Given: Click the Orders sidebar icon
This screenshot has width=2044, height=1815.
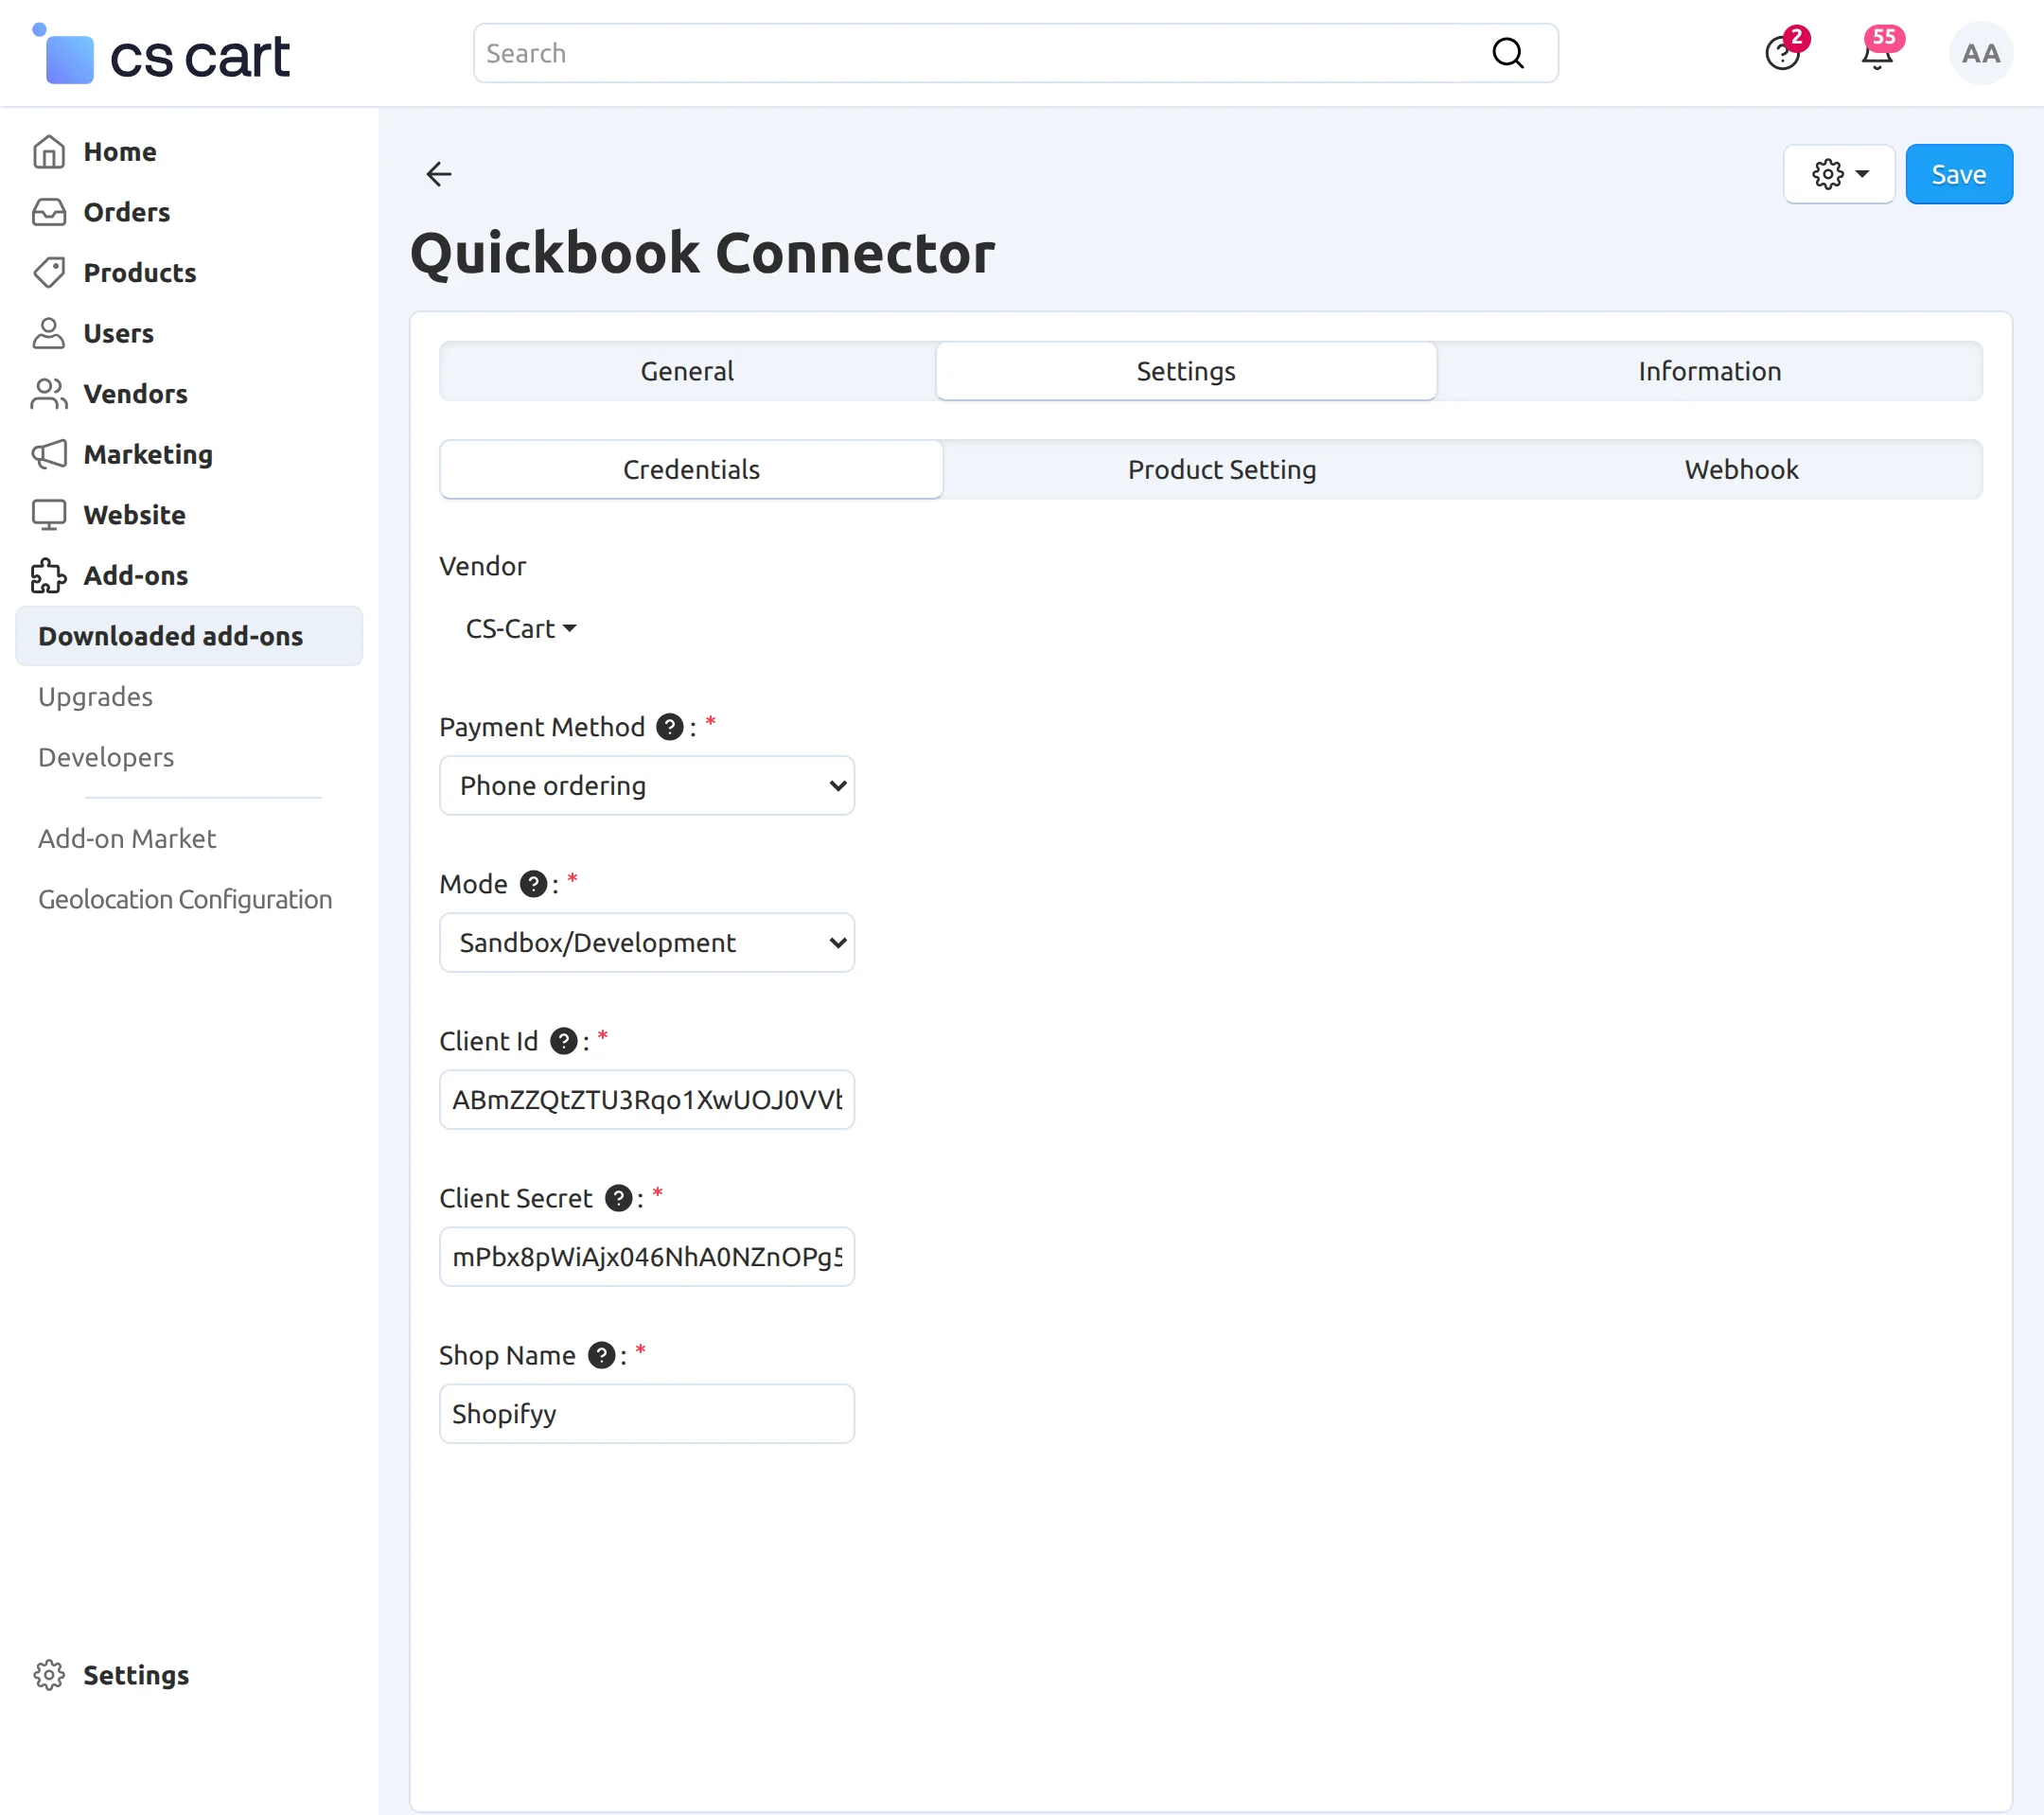Looking at the screenshot, I should (x=47, y=212).
